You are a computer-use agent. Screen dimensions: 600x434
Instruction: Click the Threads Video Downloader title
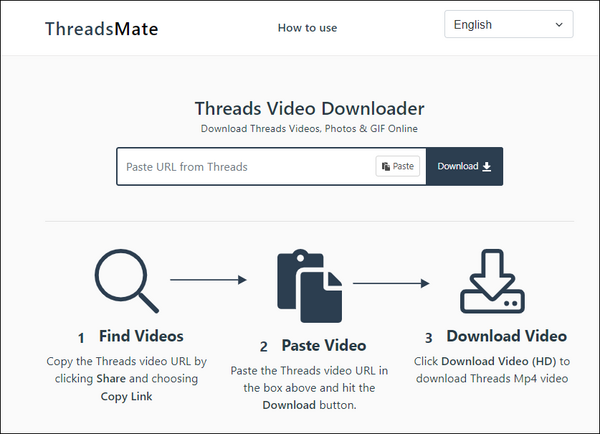(x=309, y=108)
